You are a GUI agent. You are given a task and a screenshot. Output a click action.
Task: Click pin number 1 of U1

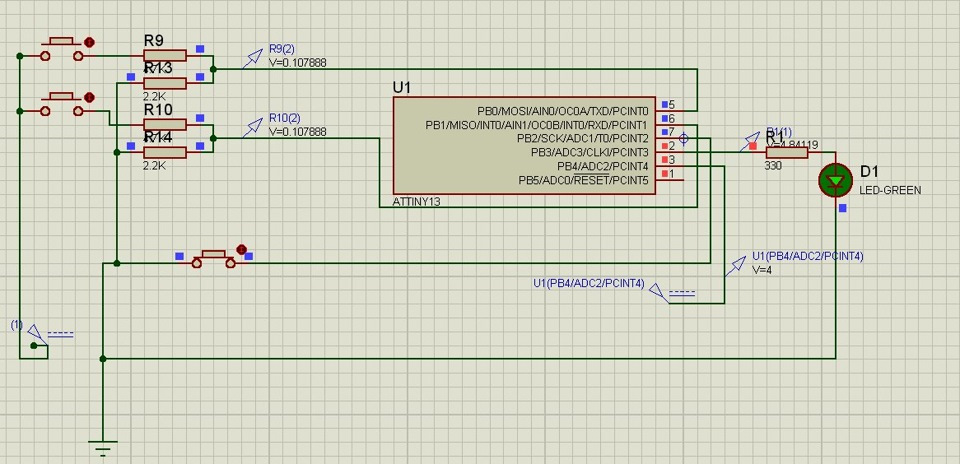click(672, 174)
